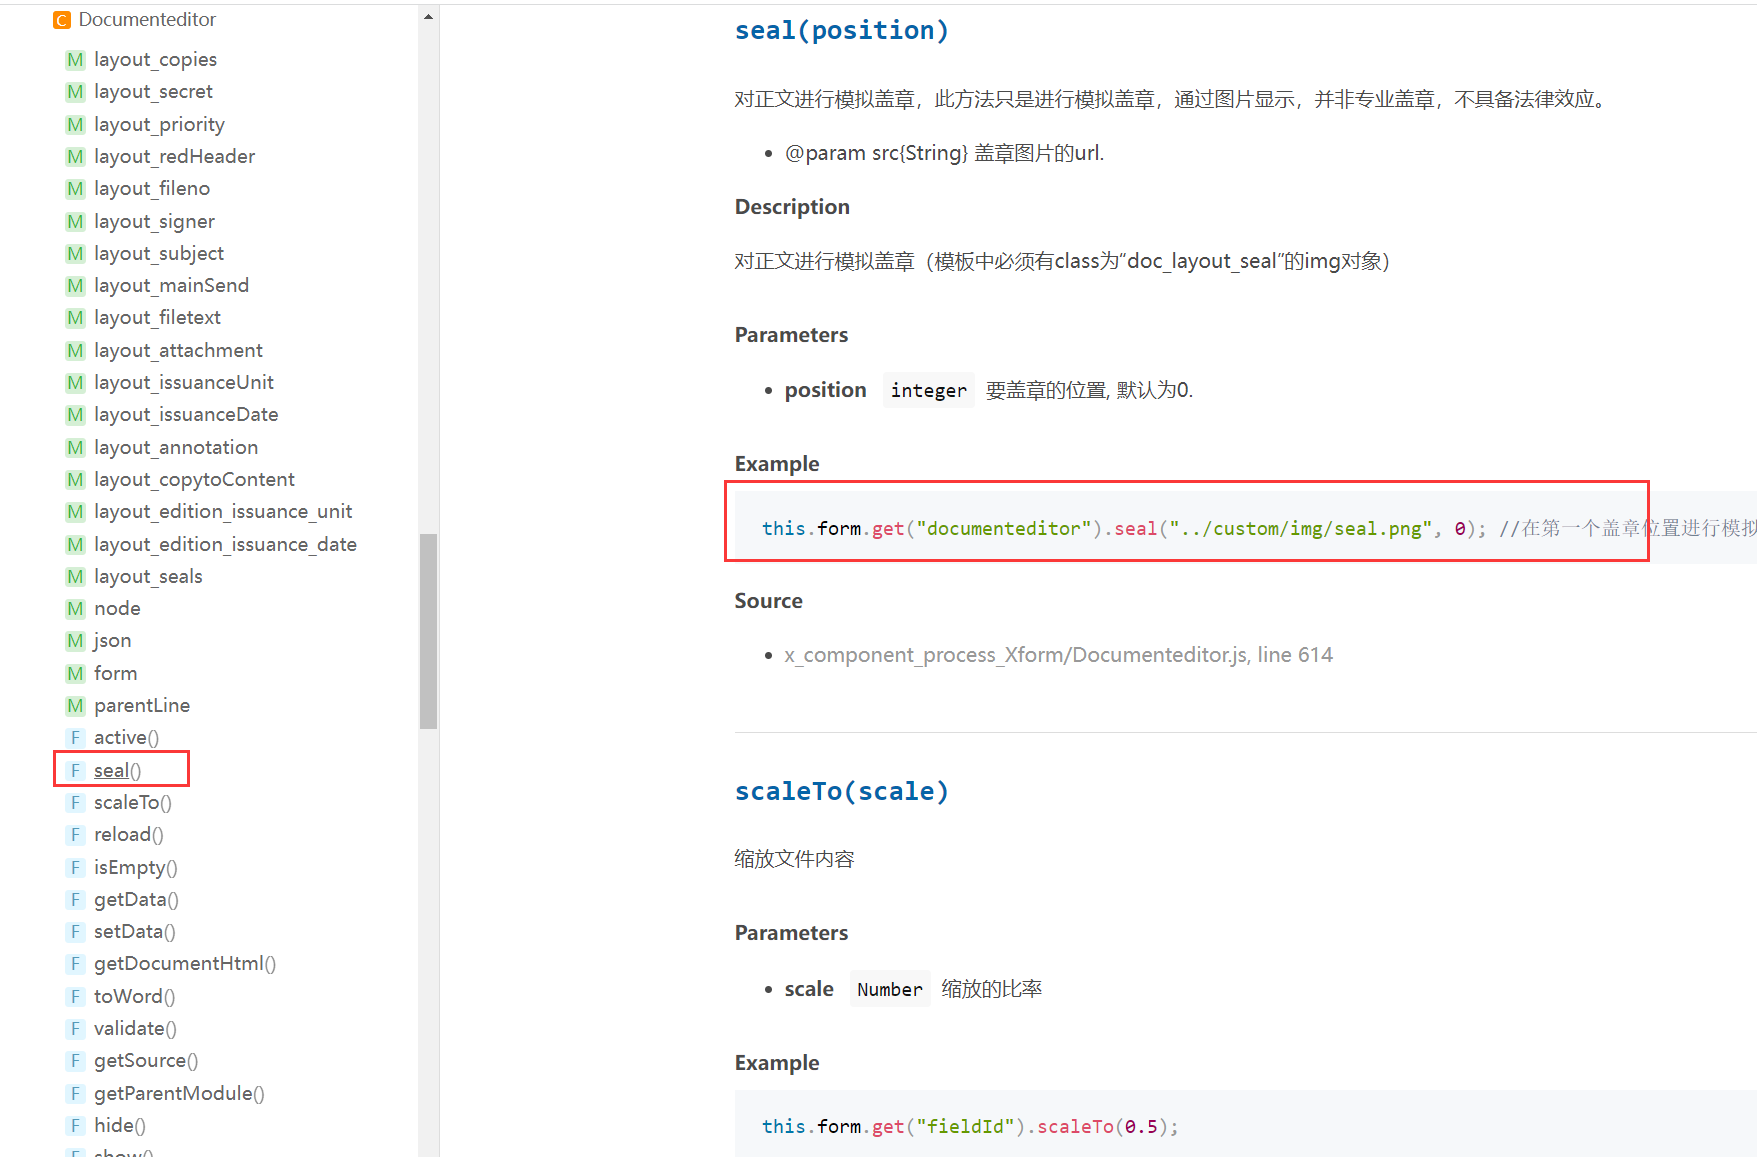This screenshot has height=1157, width=1757.
Task: Open the hide() method link
Action: click(120, 1126)
